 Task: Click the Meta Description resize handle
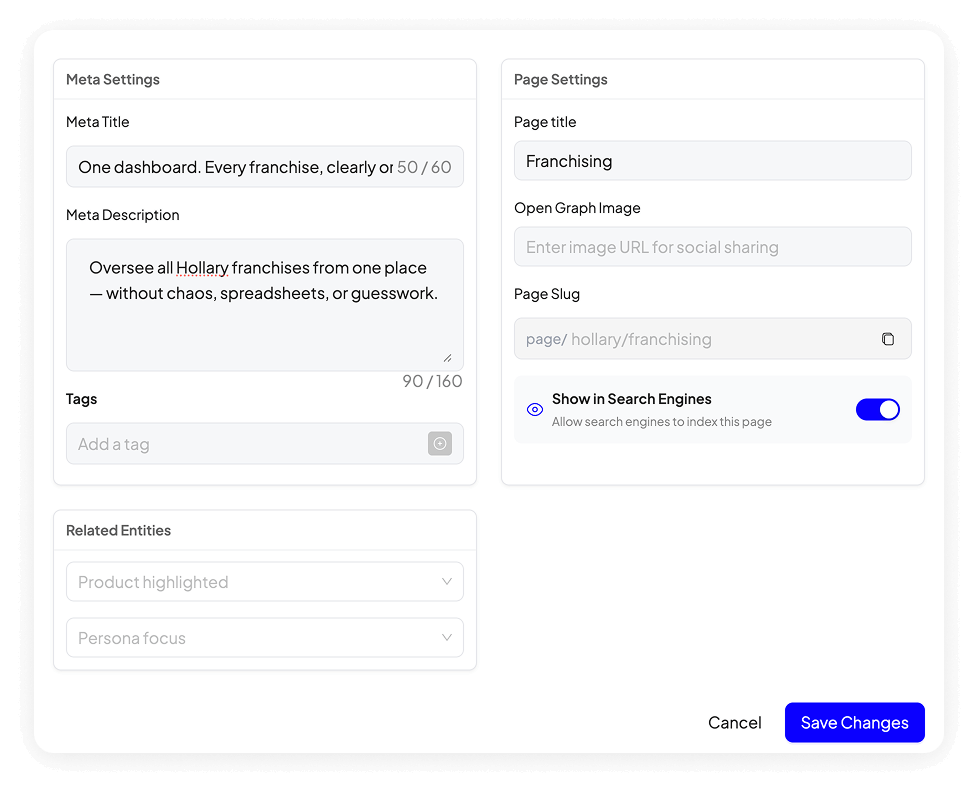click(x=446, y=357)
